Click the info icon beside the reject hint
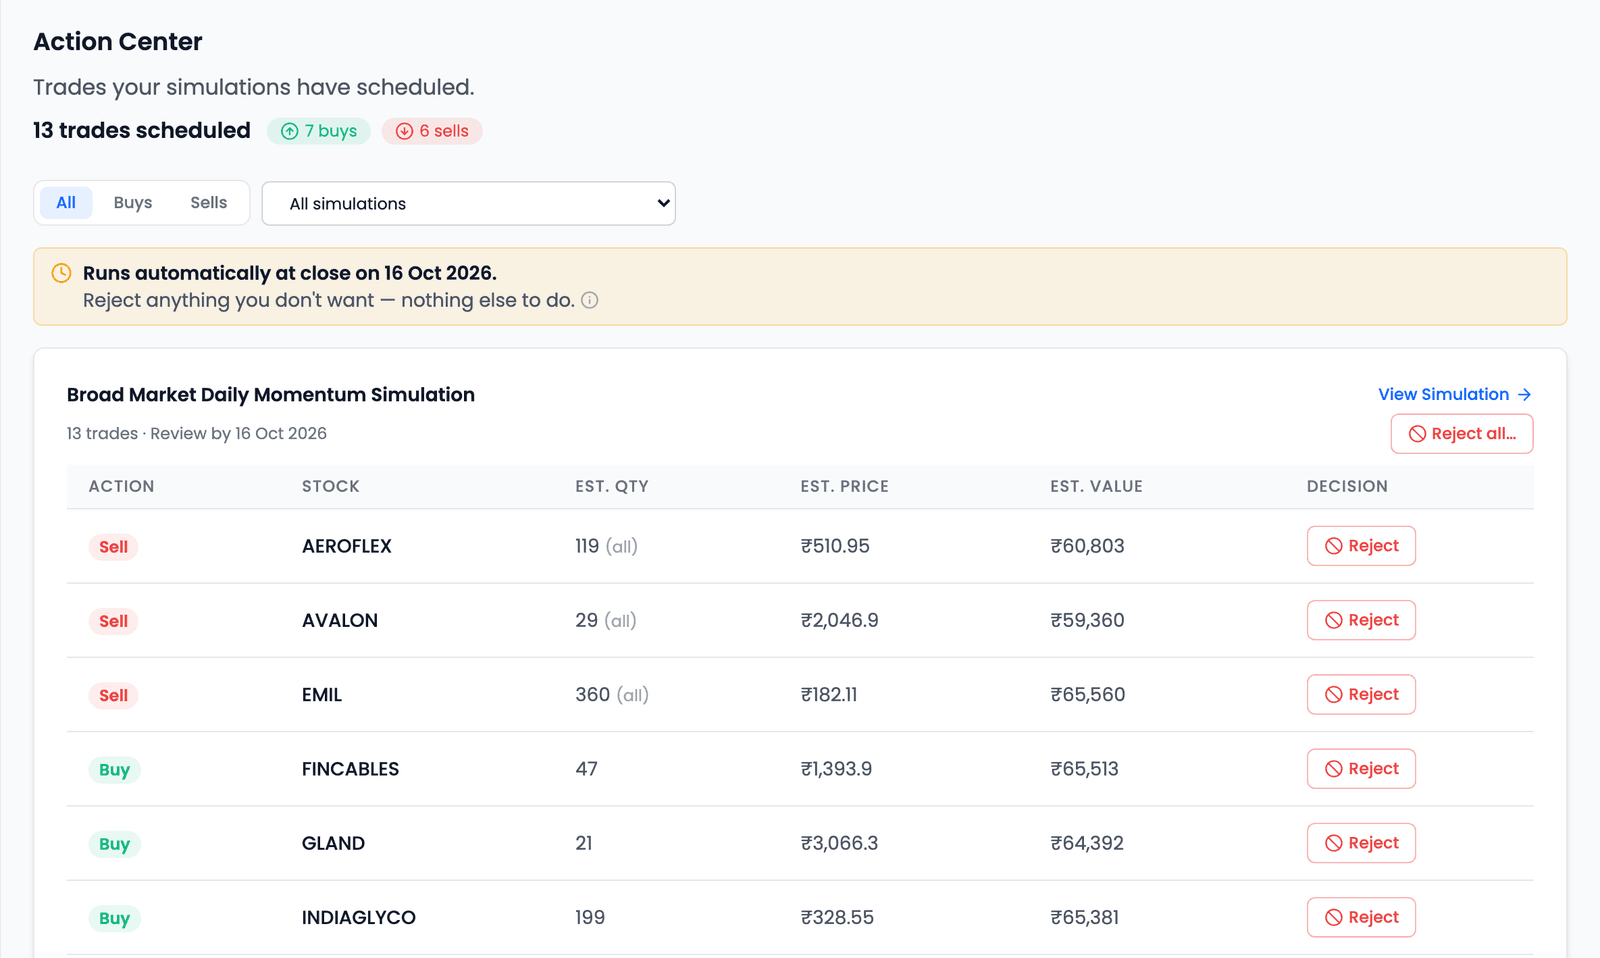 tap(590, 300)
